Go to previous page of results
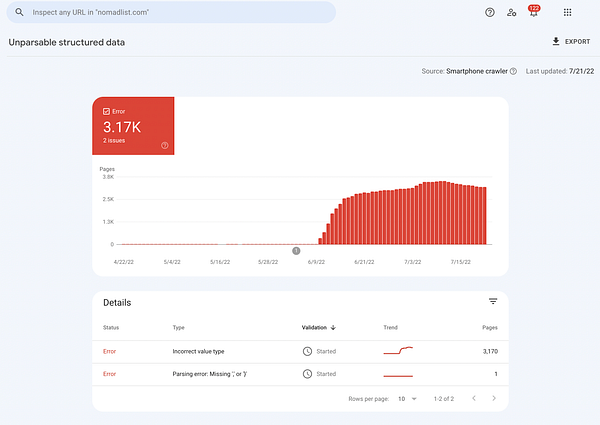This screenshot has width=600, height=425. click(473, 399)
